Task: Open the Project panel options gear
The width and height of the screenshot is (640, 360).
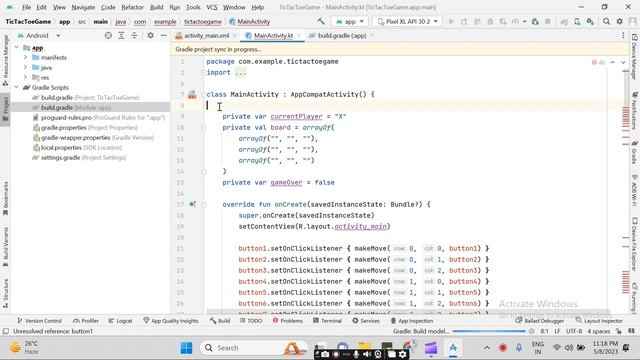Action: click(x=151, y=36)
